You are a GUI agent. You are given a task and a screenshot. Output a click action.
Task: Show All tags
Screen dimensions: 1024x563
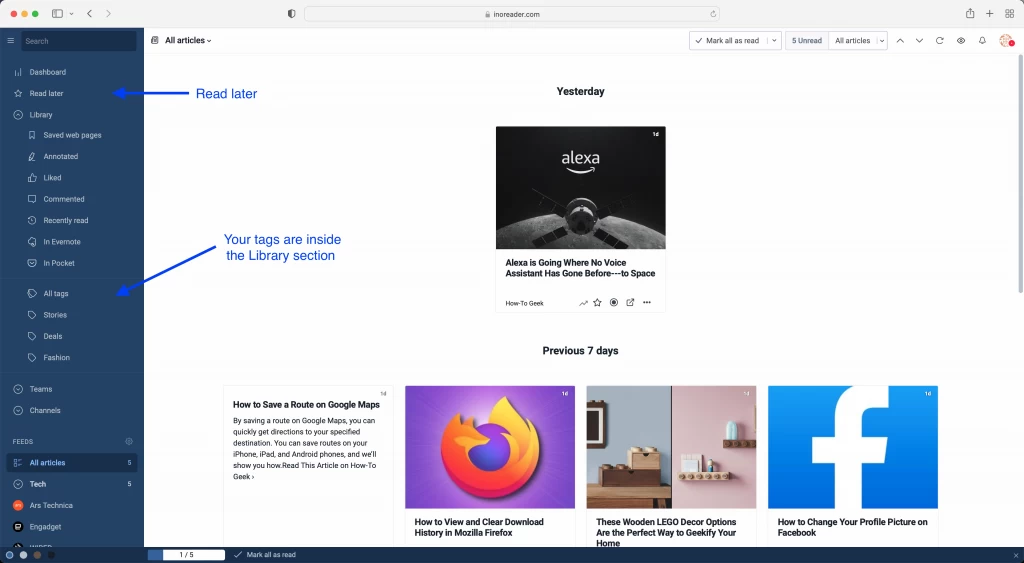[56, 294]
